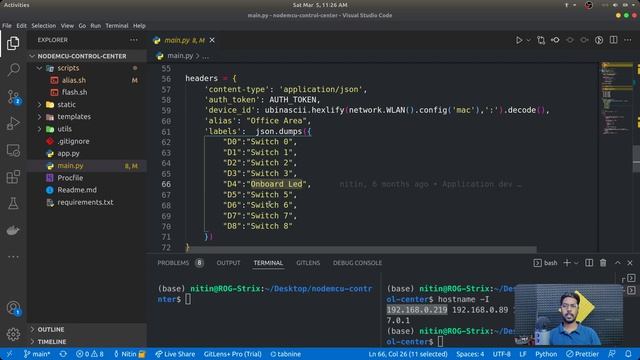Maximize the panel size chevron
Image resolution: width=640 pixels, height=360 pixels.
click(617, 263)
